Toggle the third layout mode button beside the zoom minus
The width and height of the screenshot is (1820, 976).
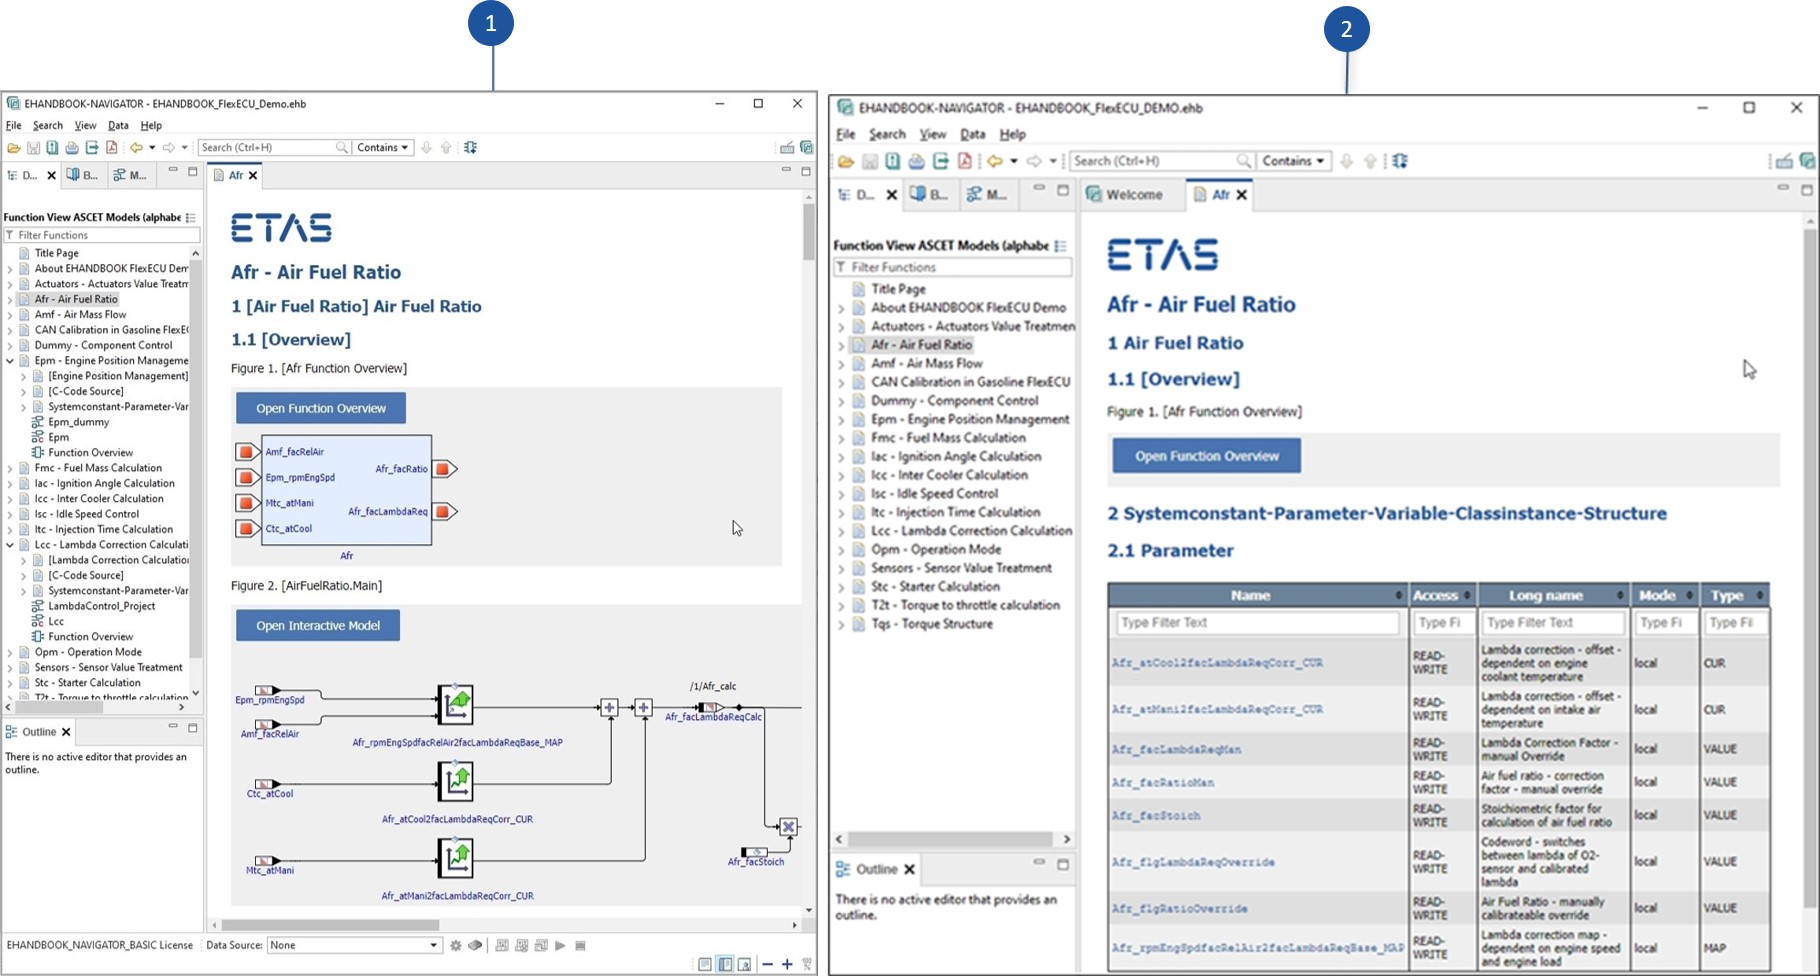[x=744, y=964]
